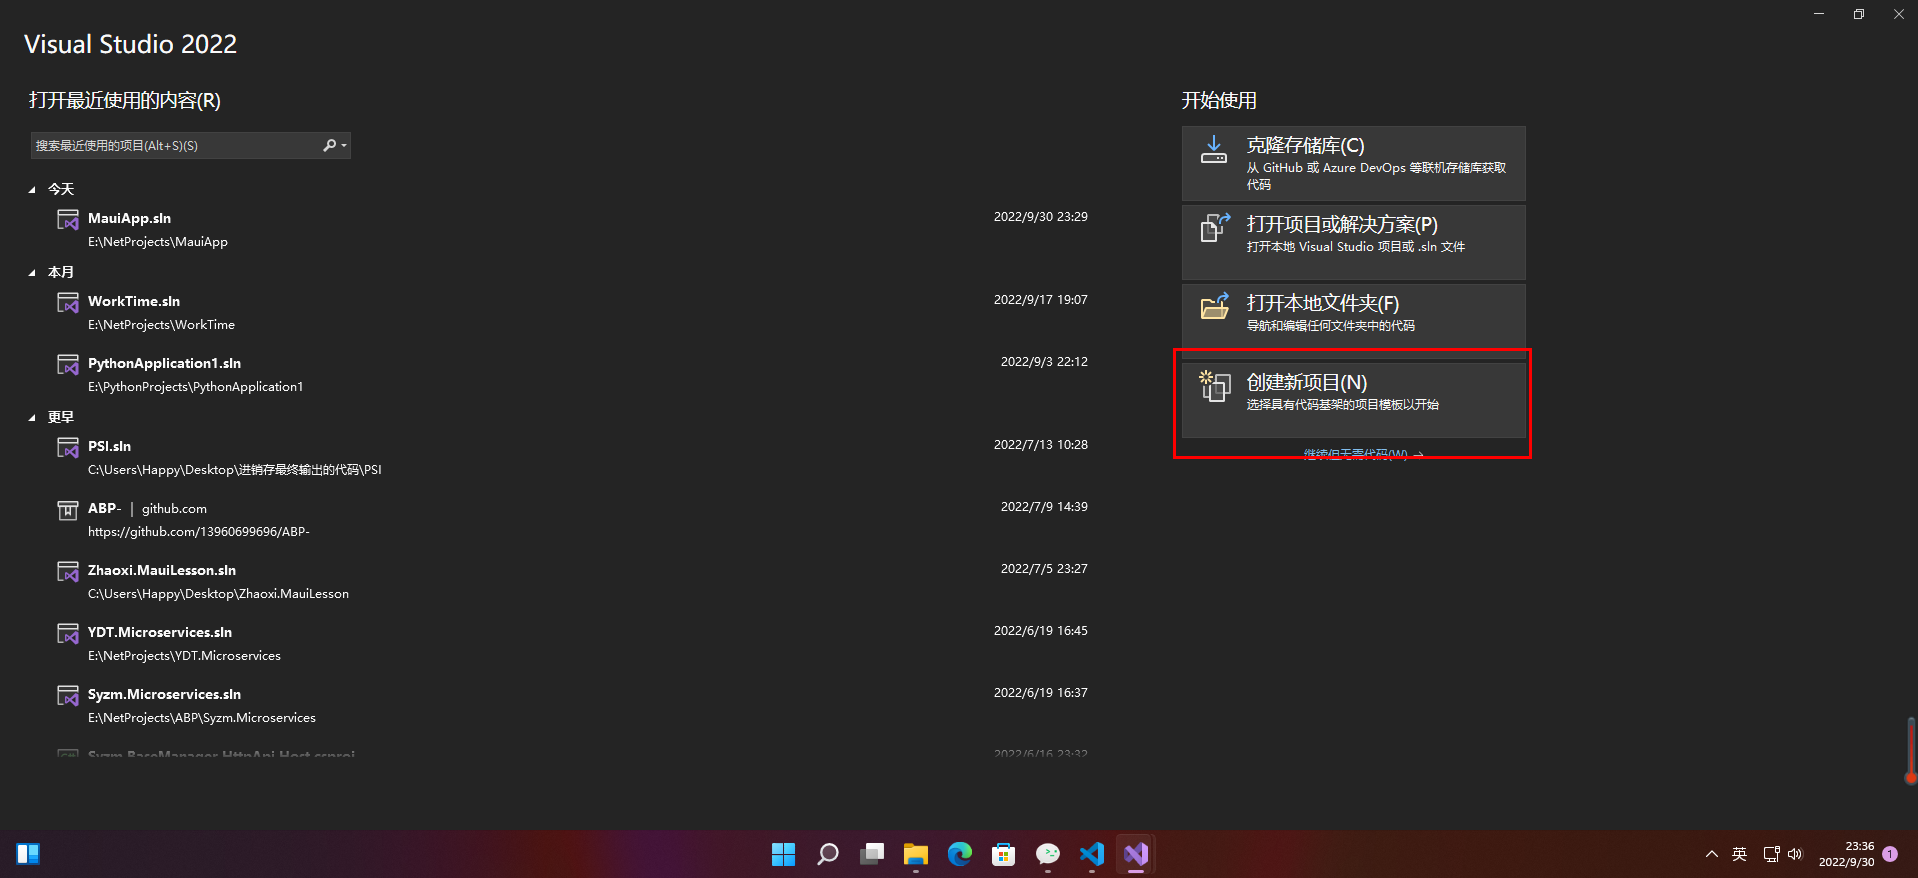This screenshot has height=878, width=1918.
Task: Open widgets panel at taskbar left
Action: pyautogui.click(x=28, y=854)
